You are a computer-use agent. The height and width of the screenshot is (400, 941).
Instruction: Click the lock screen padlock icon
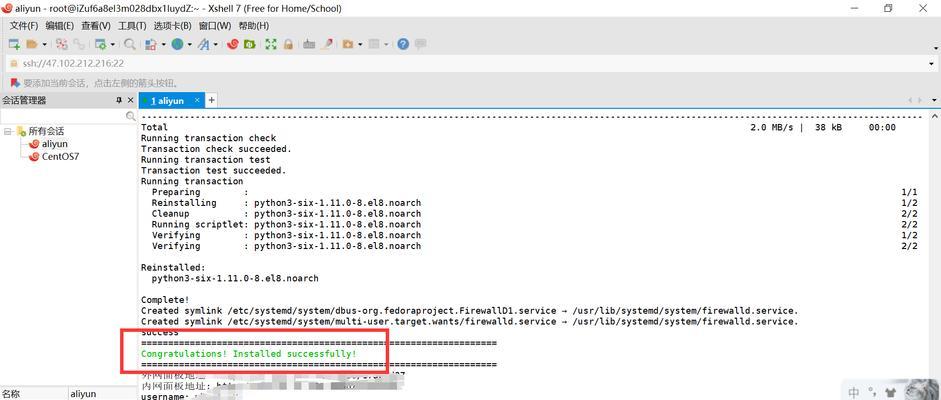pyautogui.click(x=288, y=44)
